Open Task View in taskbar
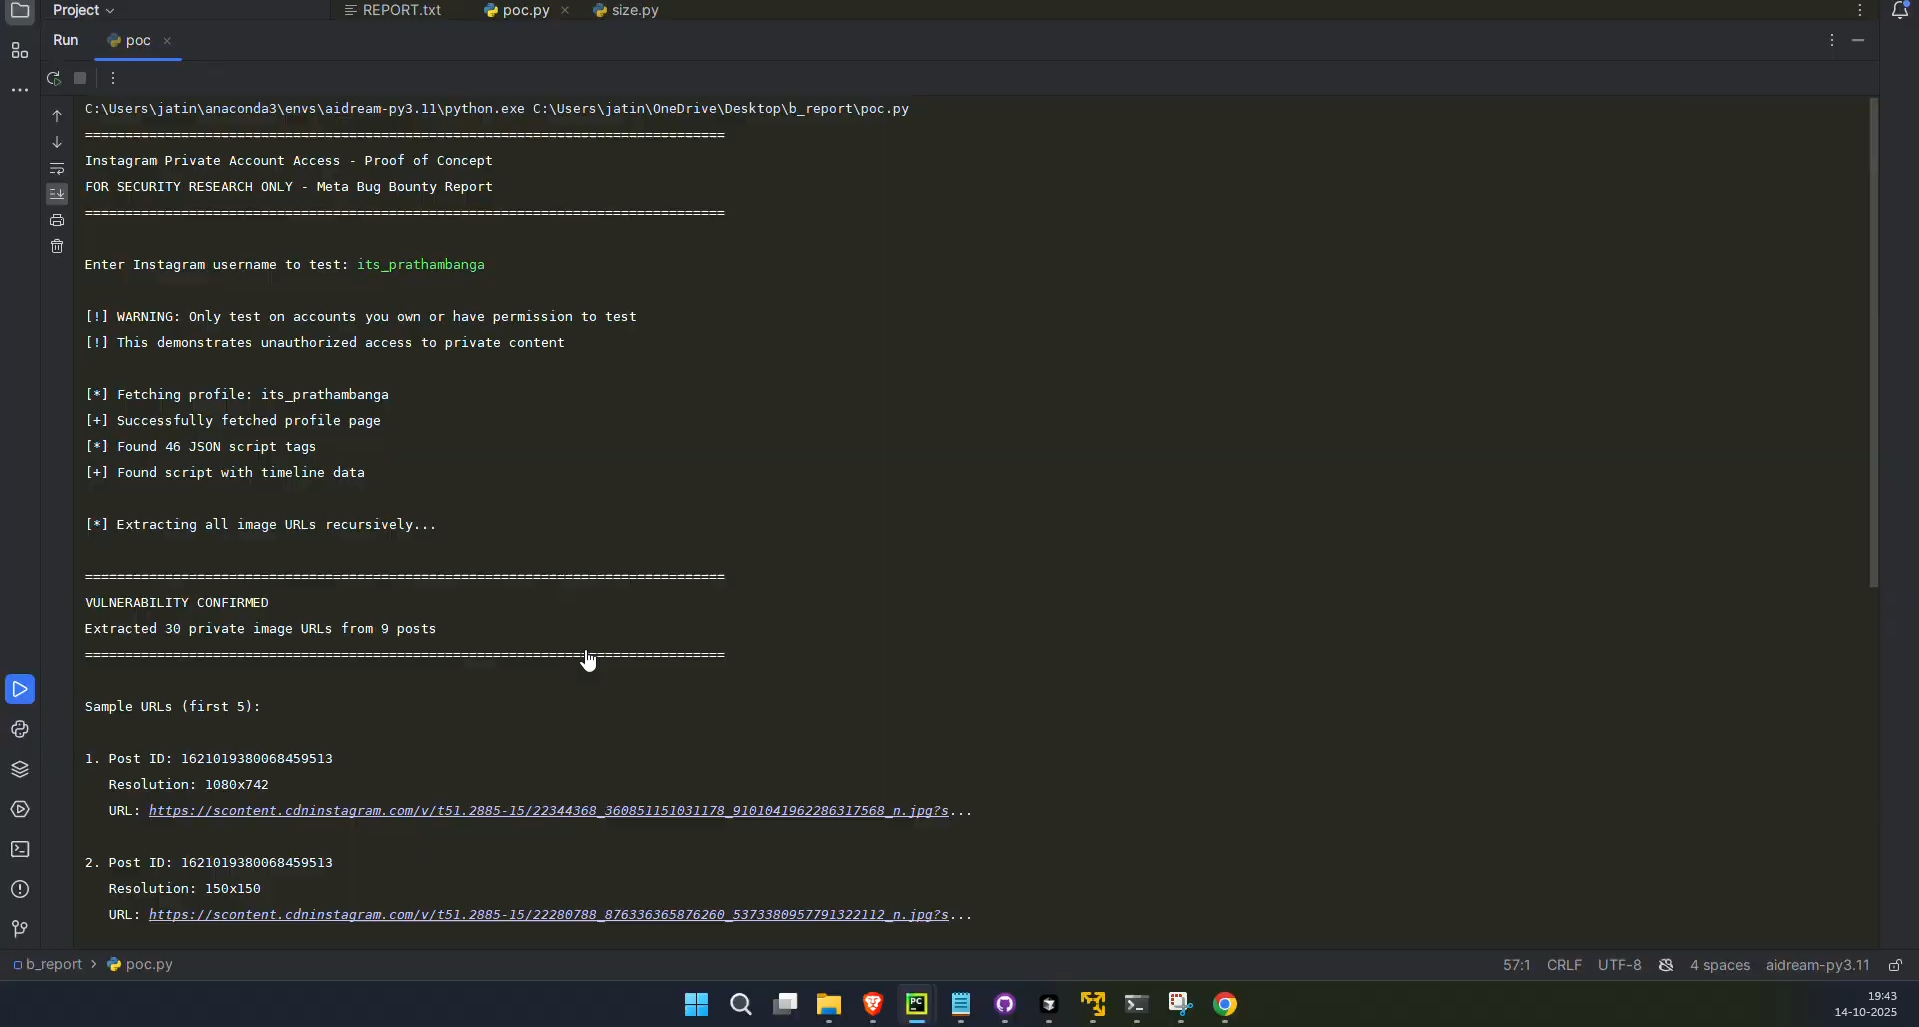The height and width of the screenshot is (1027, 1919). [785, 1005]
